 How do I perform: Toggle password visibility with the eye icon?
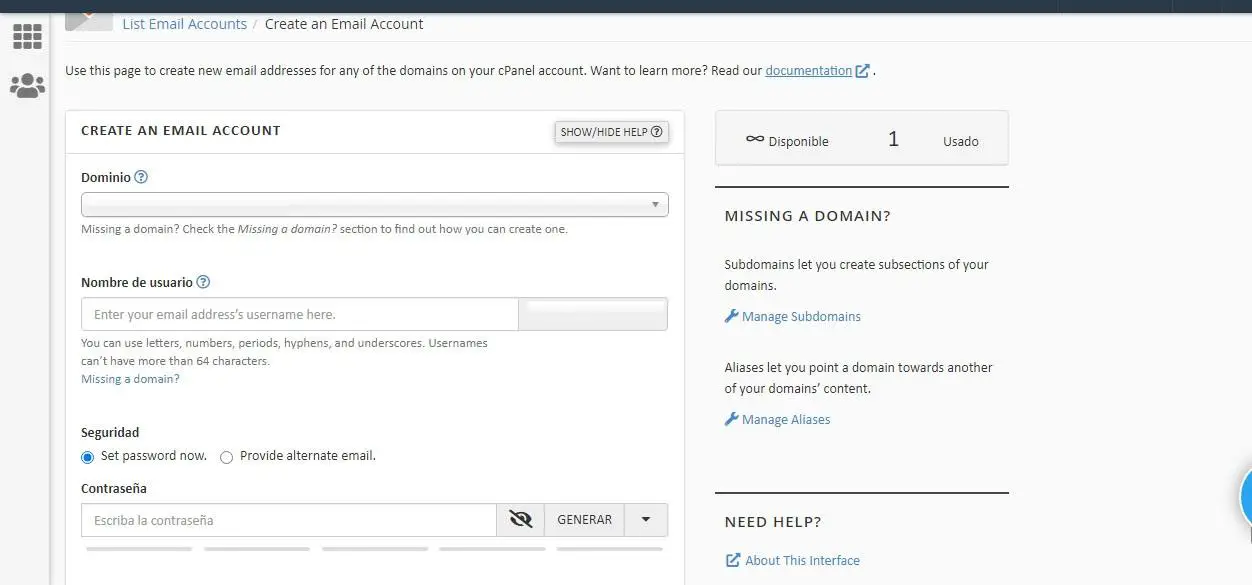[x=520, y=520]
